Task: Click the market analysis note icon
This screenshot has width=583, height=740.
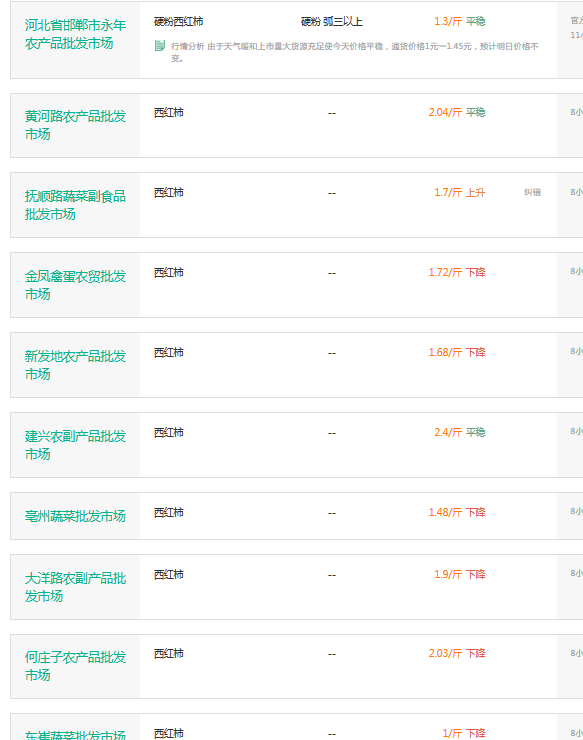Action: point(160,46)
